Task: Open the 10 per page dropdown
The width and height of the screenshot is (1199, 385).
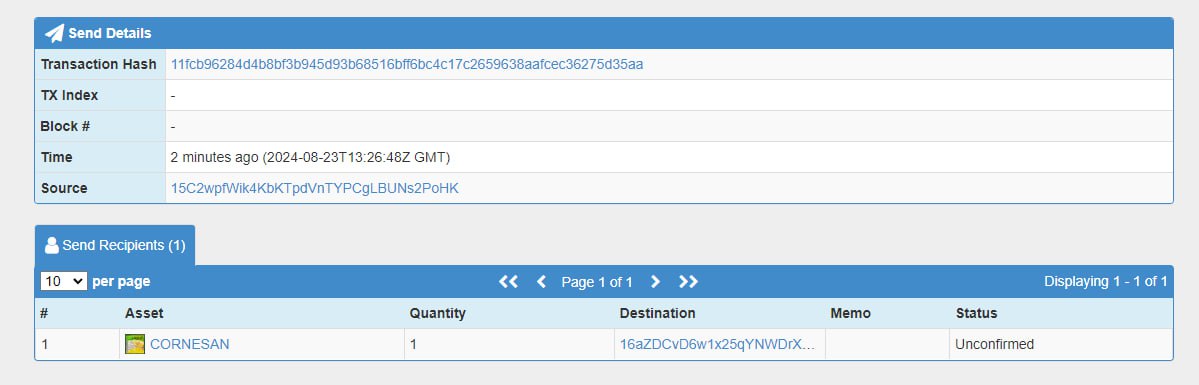Action: (64, 281)
